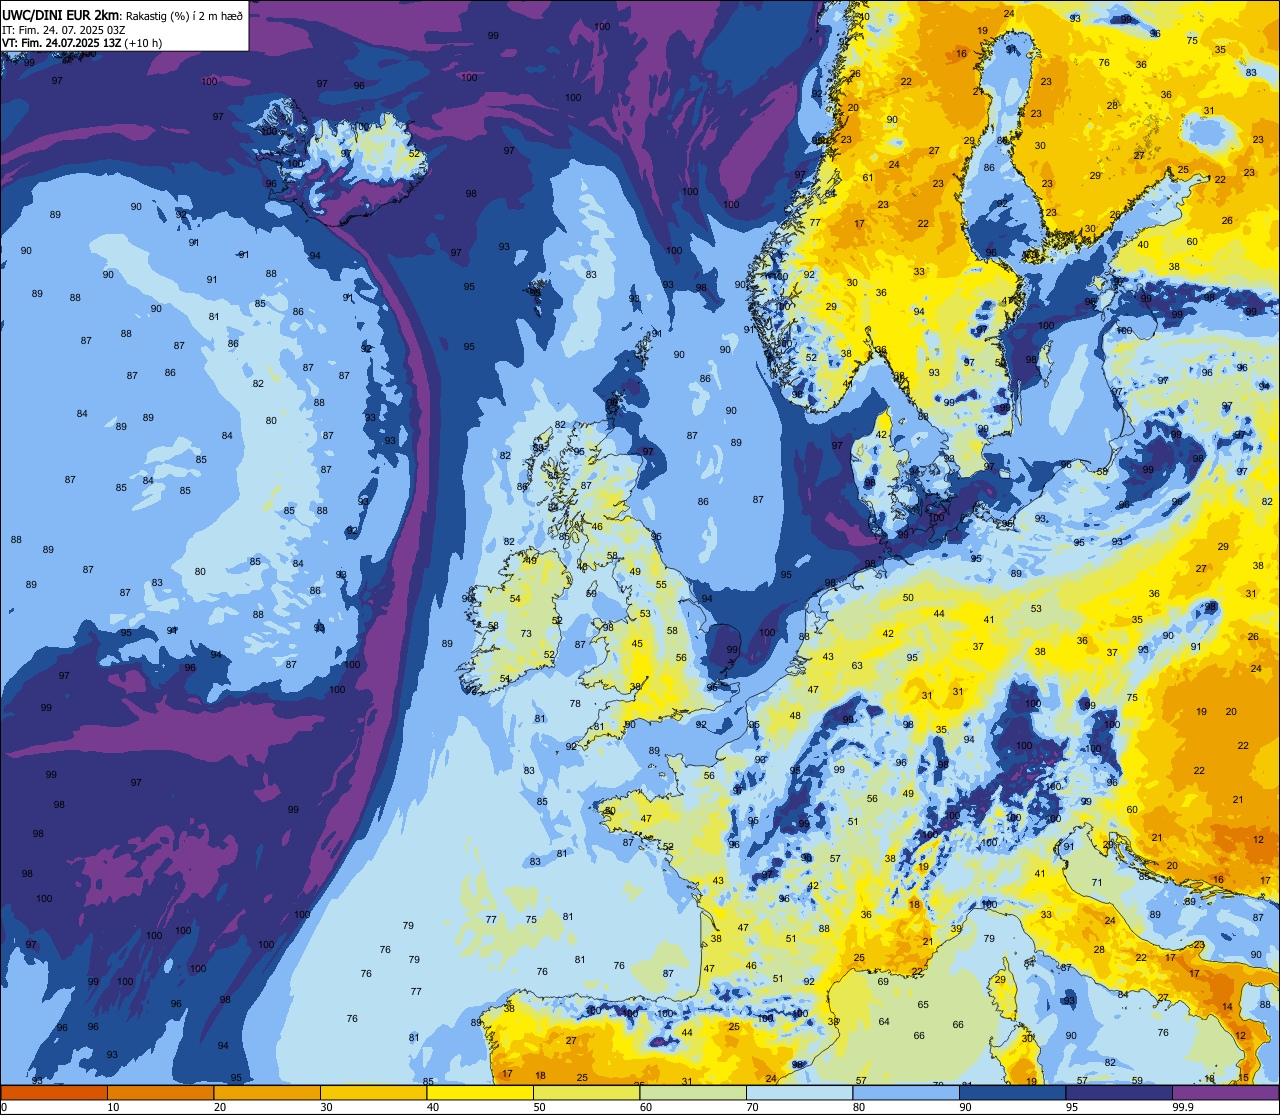
Task: Click the humidity value 73 over Ireland
Action: (x=526, y=634)
